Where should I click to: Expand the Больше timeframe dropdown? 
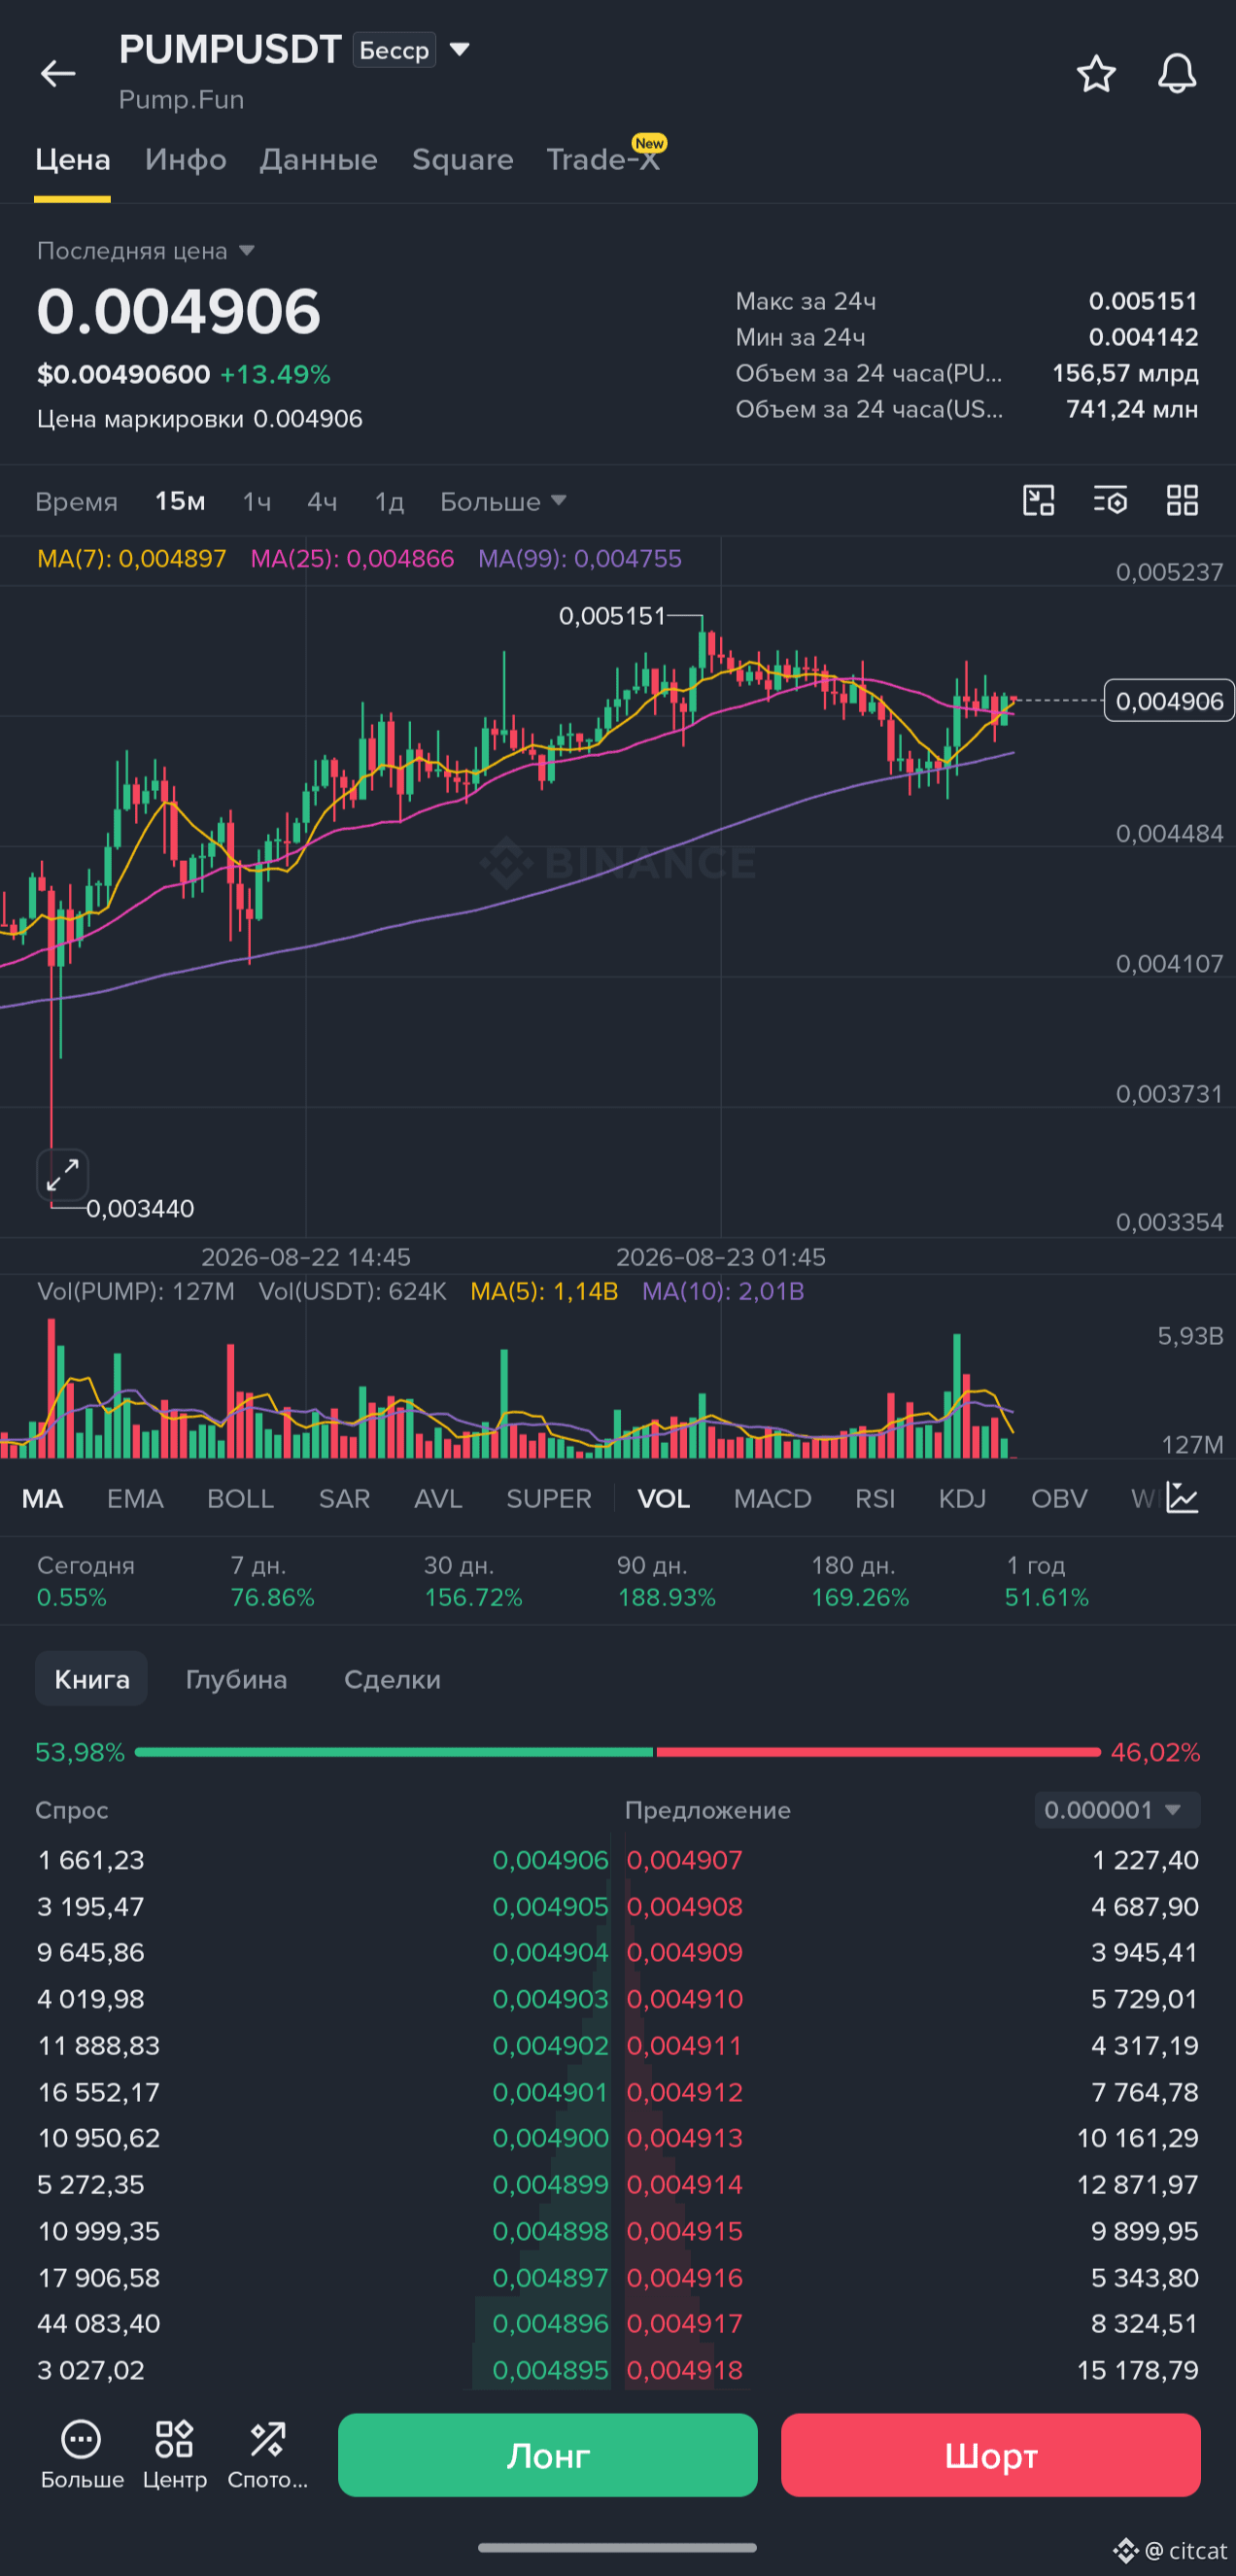503,501
